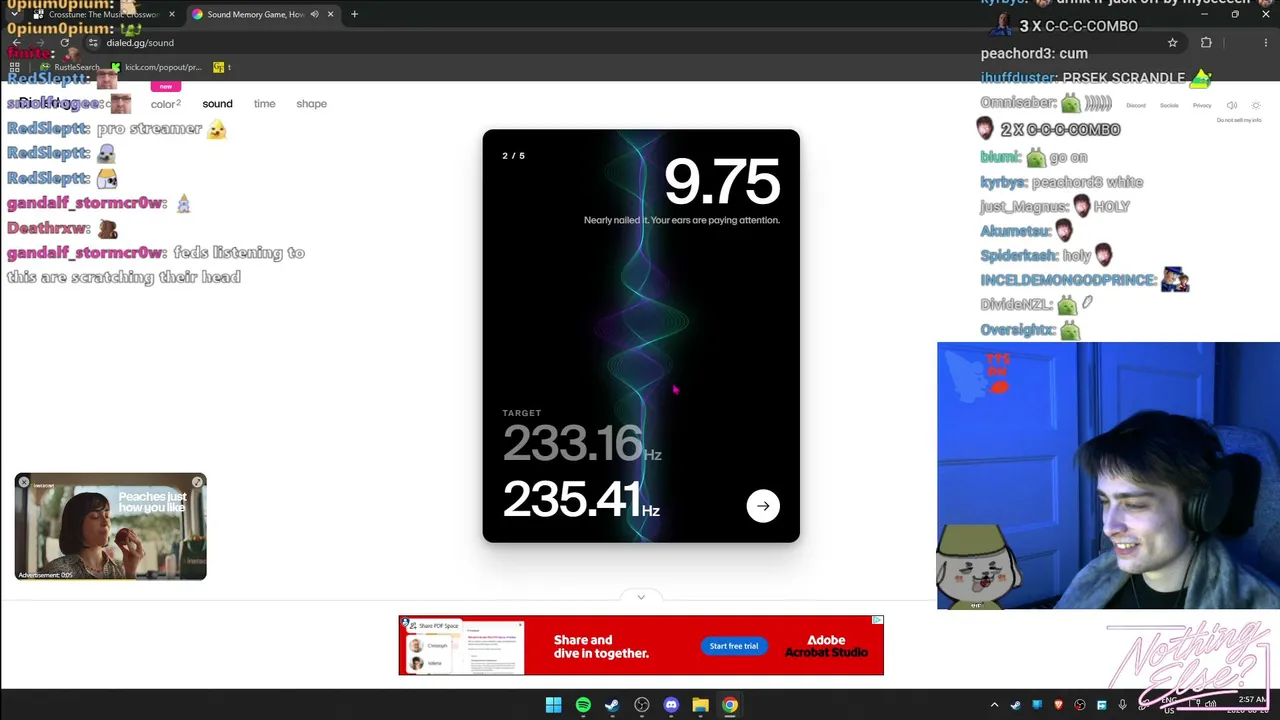Click the 'Nearly nailed it' feedback text
The width and height of the screenshot is (1280, 720).
click(682, 220)
